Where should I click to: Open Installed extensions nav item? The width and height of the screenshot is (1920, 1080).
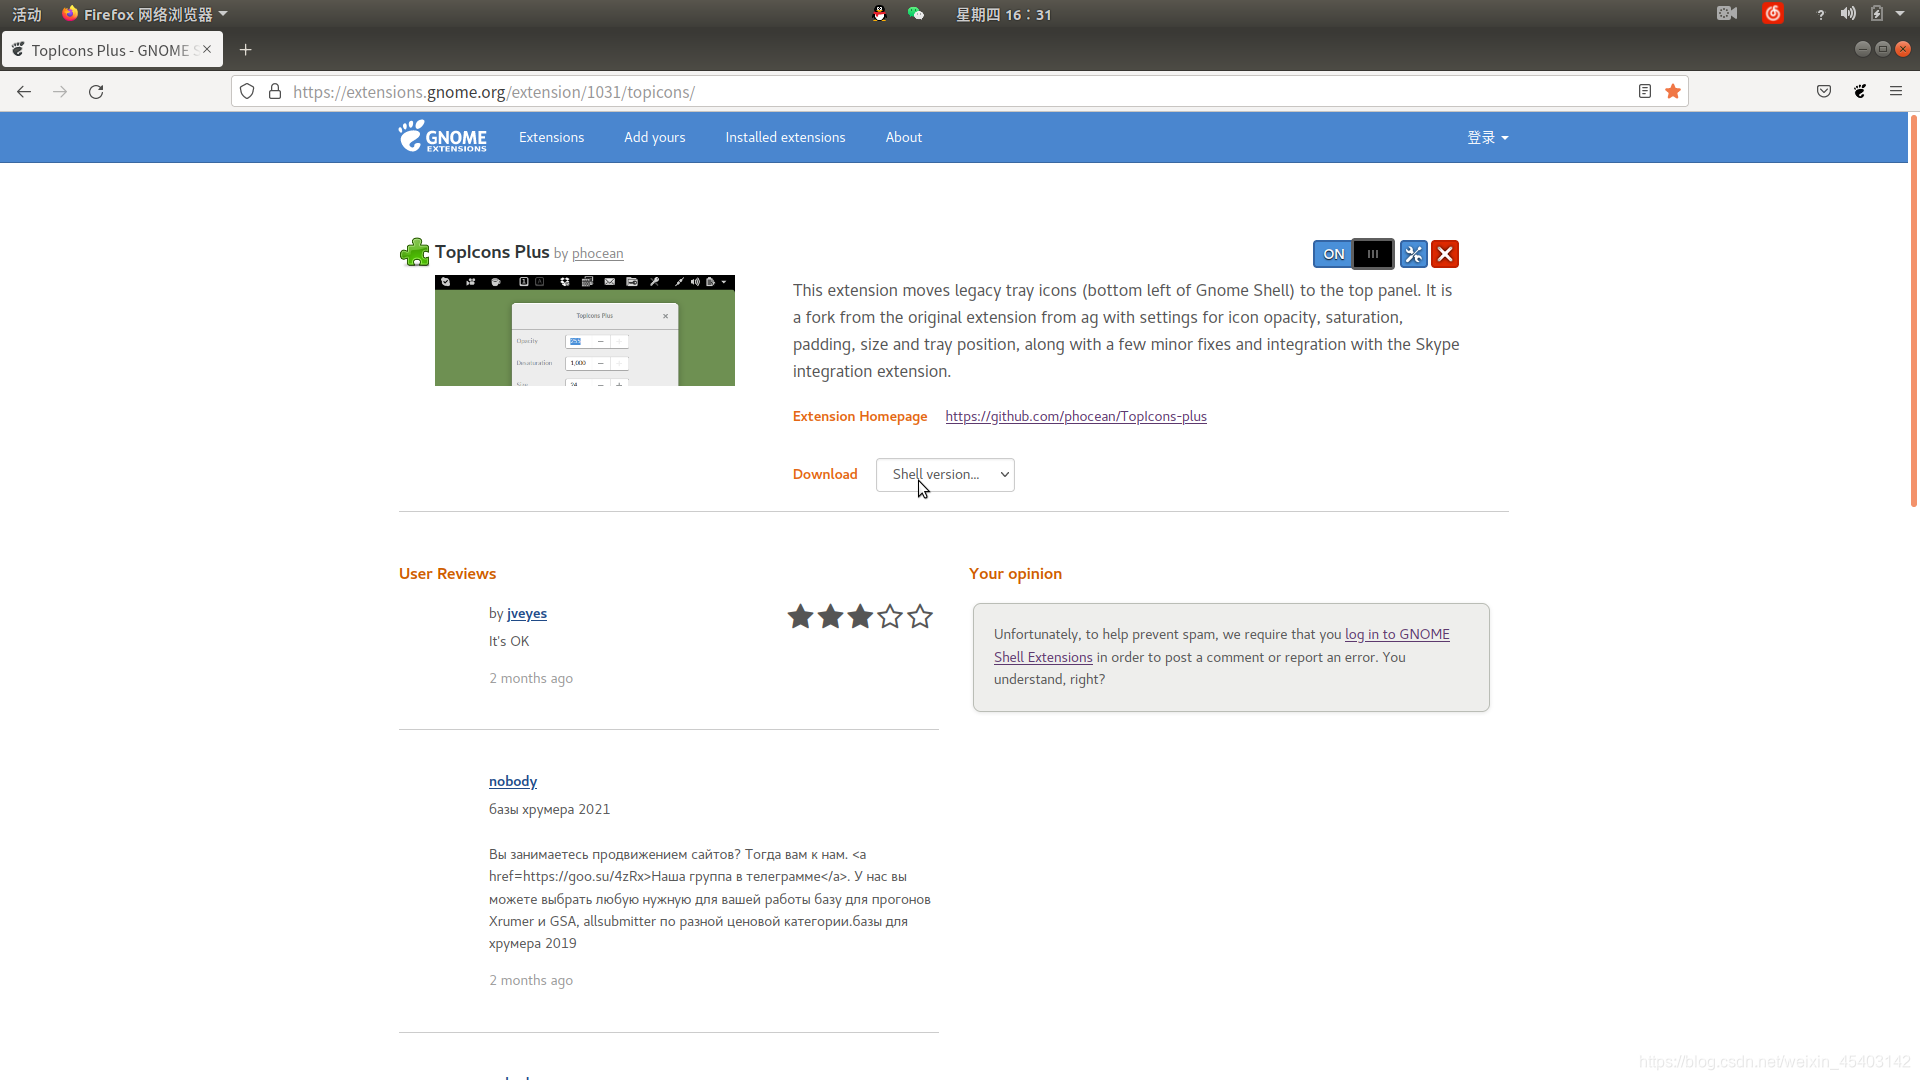[785, 138]
